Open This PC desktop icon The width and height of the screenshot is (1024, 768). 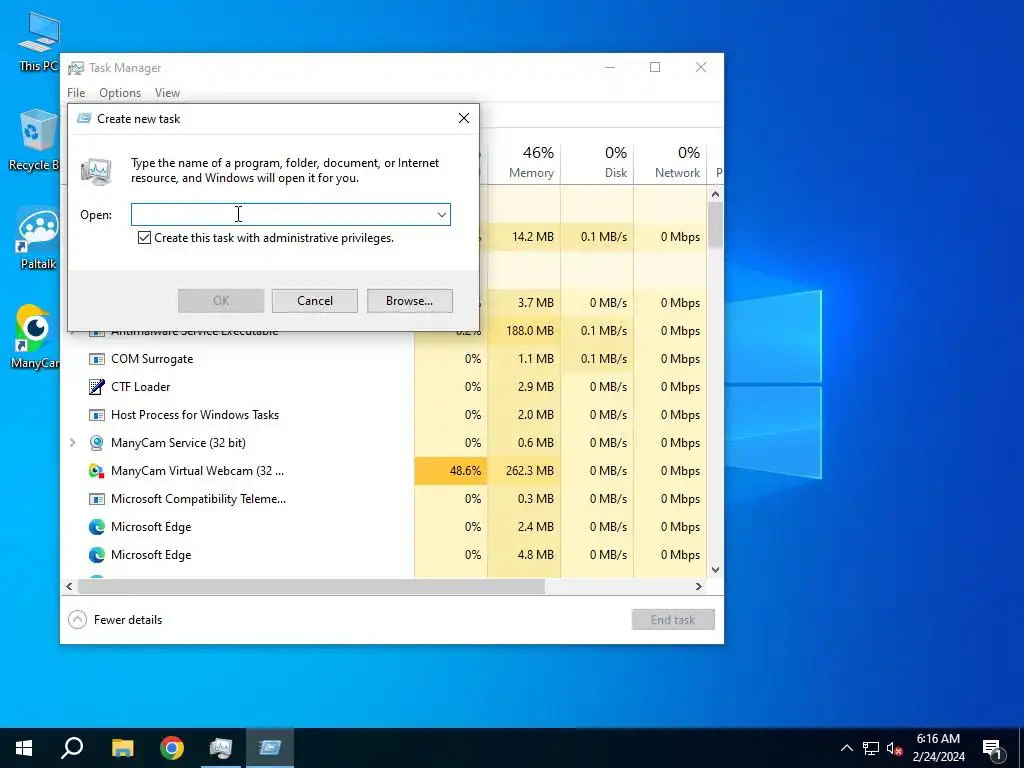[39, 41]
